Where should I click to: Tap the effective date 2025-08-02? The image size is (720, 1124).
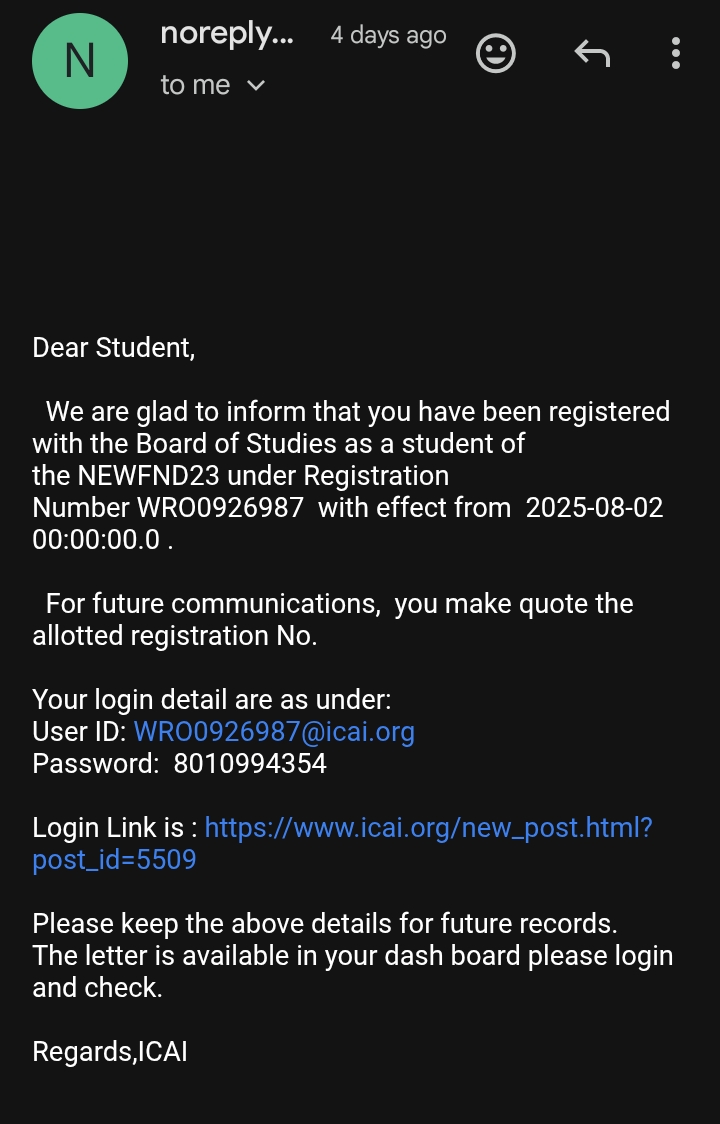[x=594, y=508]
